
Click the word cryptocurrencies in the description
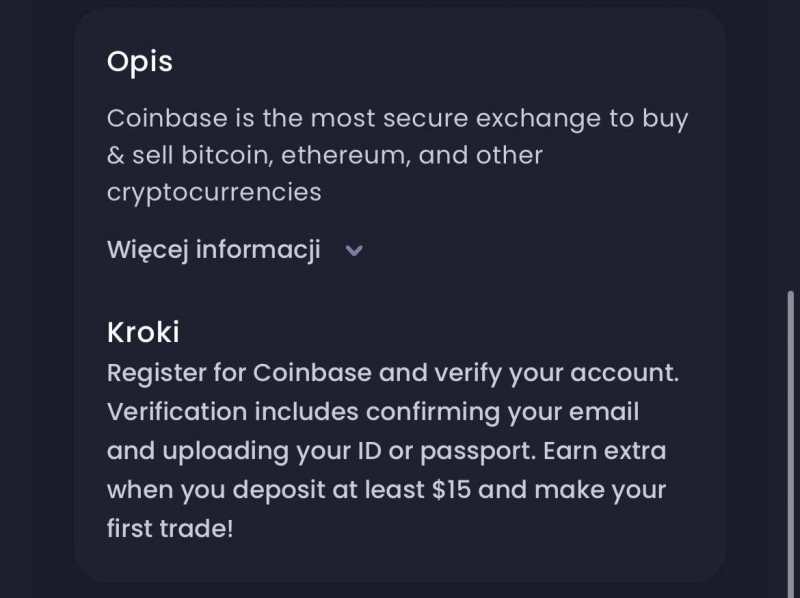[214, 191]
